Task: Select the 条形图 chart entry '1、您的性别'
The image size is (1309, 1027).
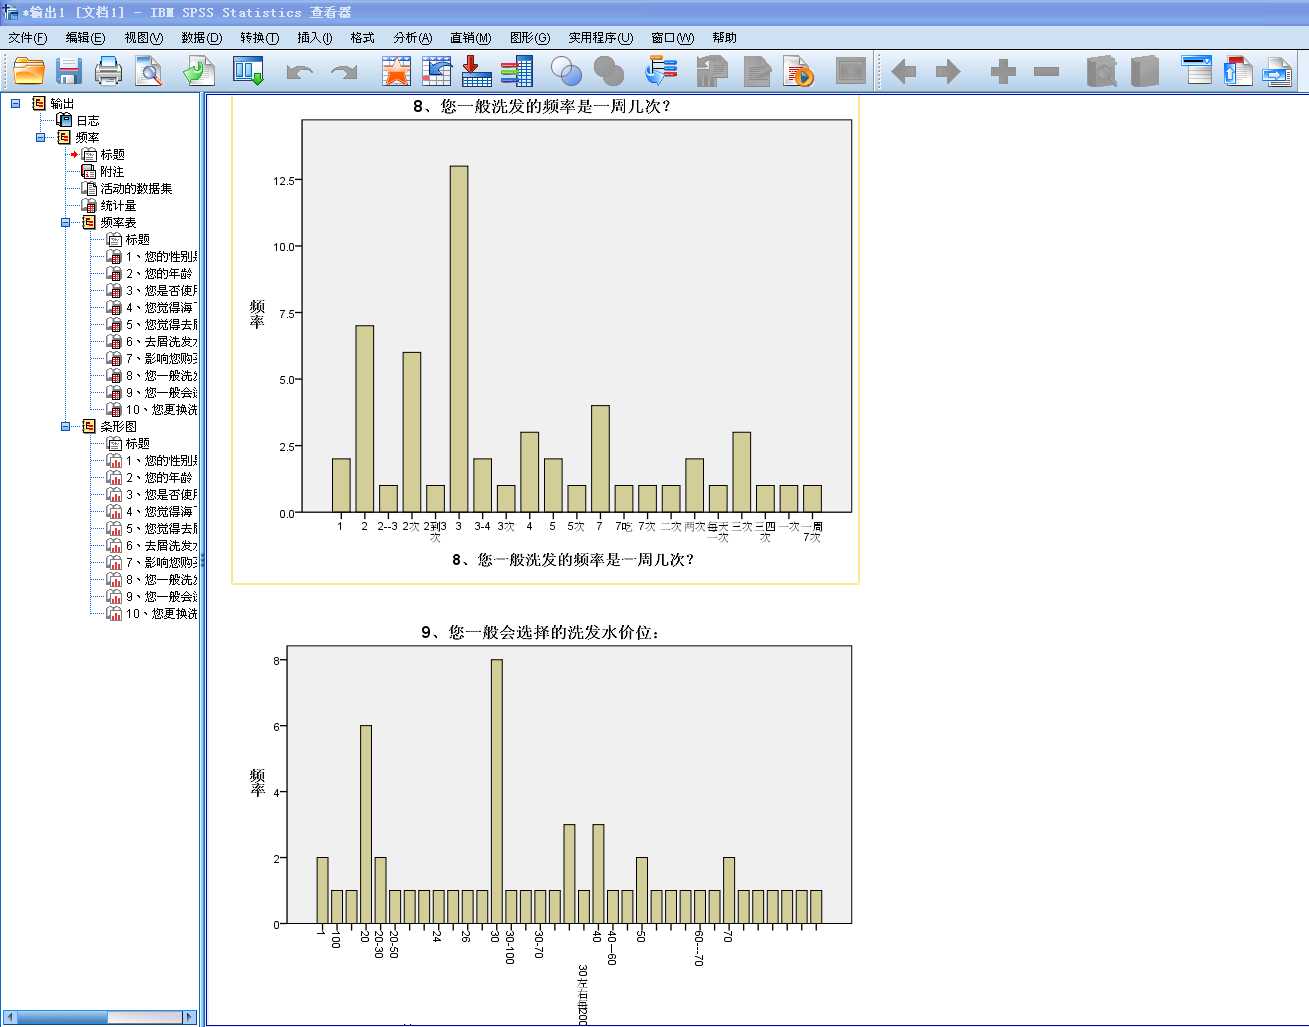Action: [x=161, y=460]
